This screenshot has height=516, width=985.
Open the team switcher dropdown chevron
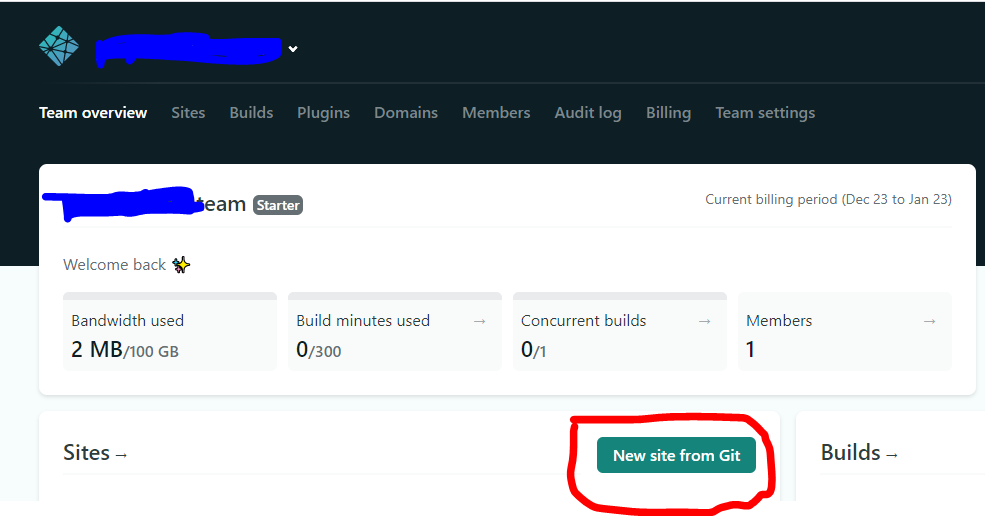point(293,49)
